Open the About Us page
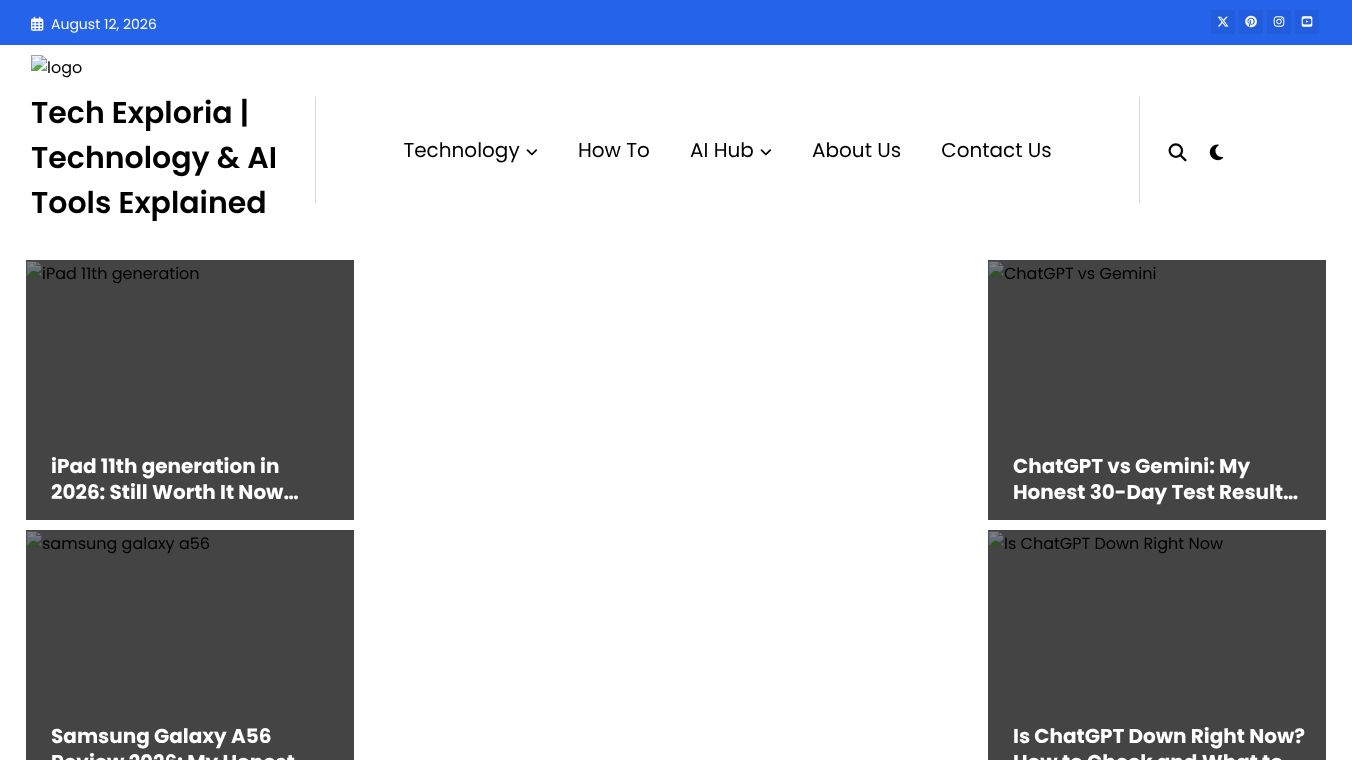 pos(856,150)
